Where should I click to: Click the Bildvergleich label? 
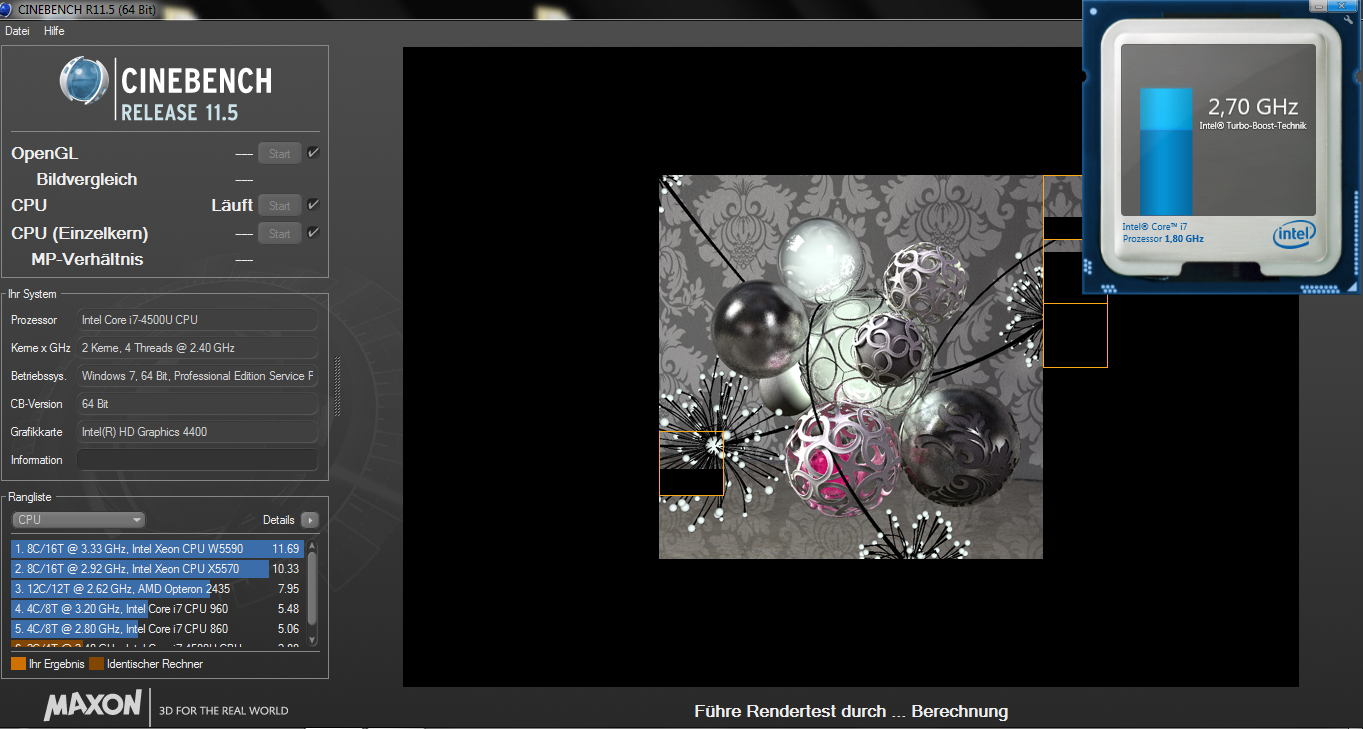click(x=87, y=179)
